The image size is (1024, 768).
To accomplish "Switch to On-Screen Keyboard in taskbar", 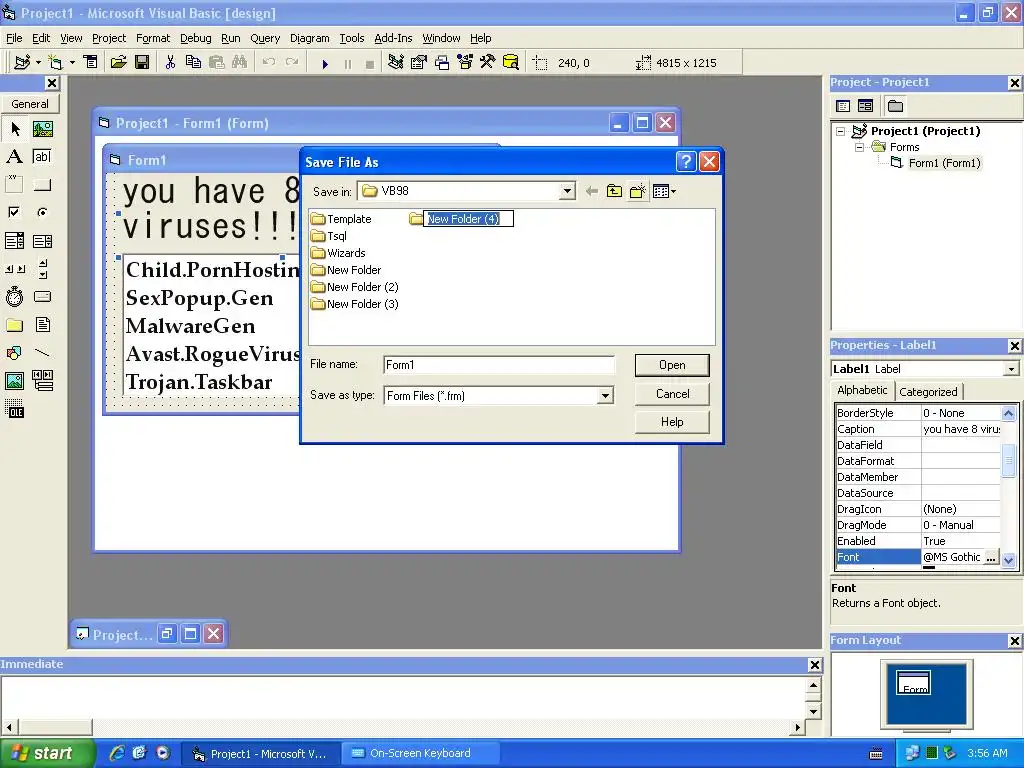I will 421,754.
